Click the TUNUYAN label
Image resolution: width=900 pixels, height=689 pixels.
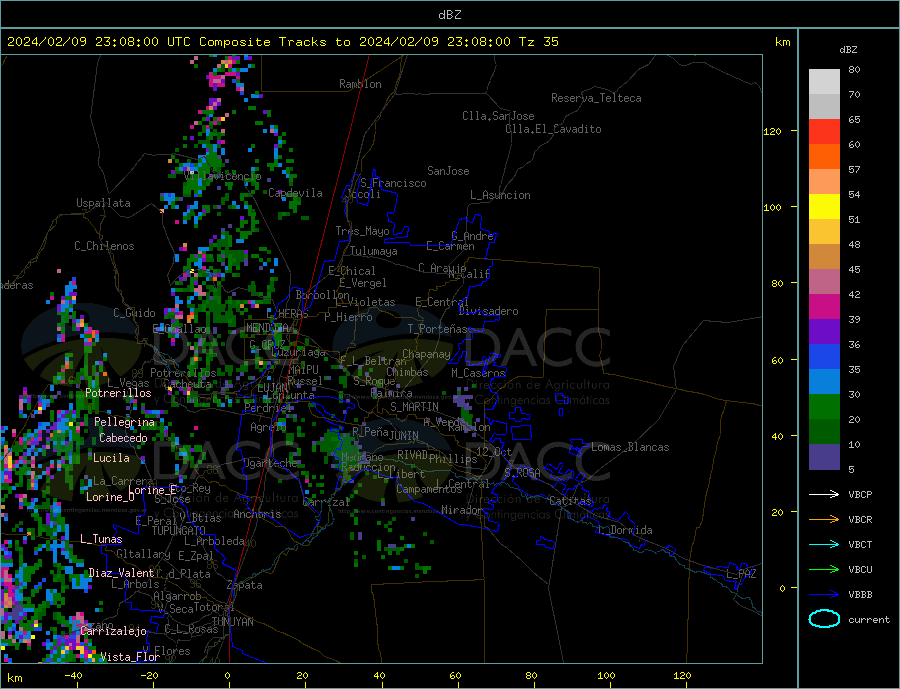[x=232, y=622]
